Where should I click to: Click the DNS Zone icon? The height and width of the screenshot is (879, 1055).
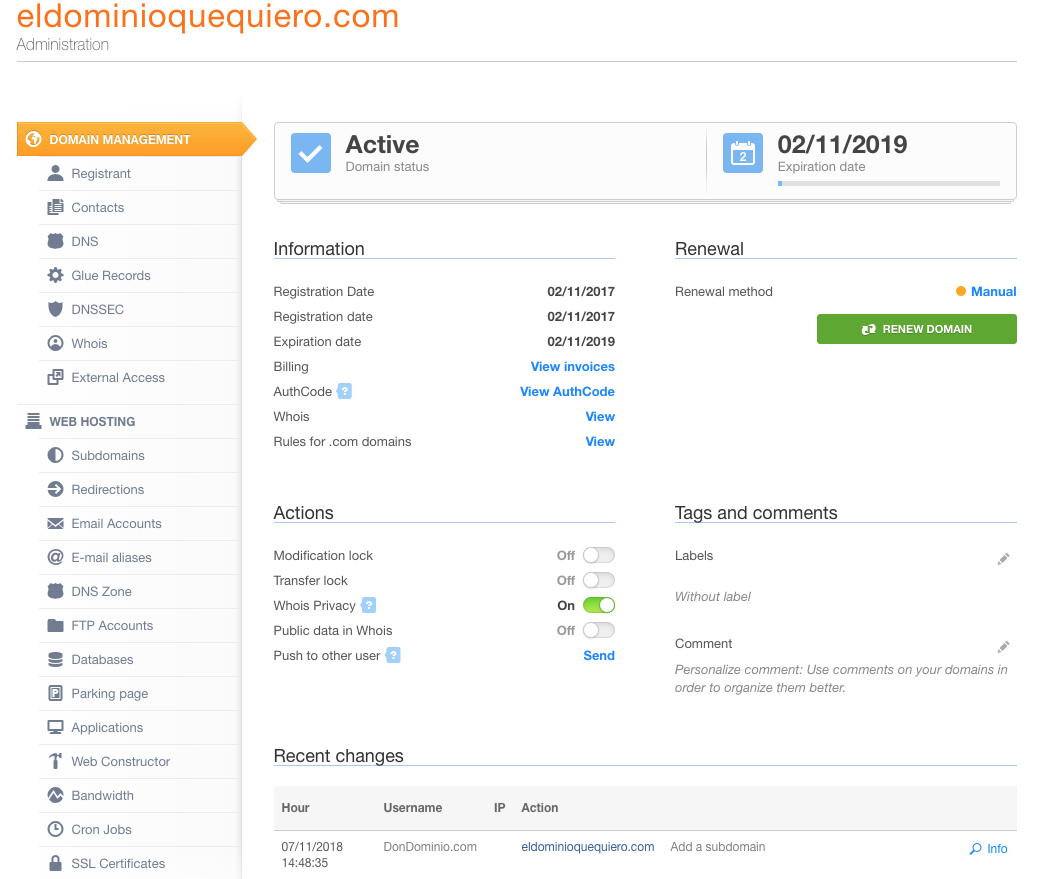(55, 591)
